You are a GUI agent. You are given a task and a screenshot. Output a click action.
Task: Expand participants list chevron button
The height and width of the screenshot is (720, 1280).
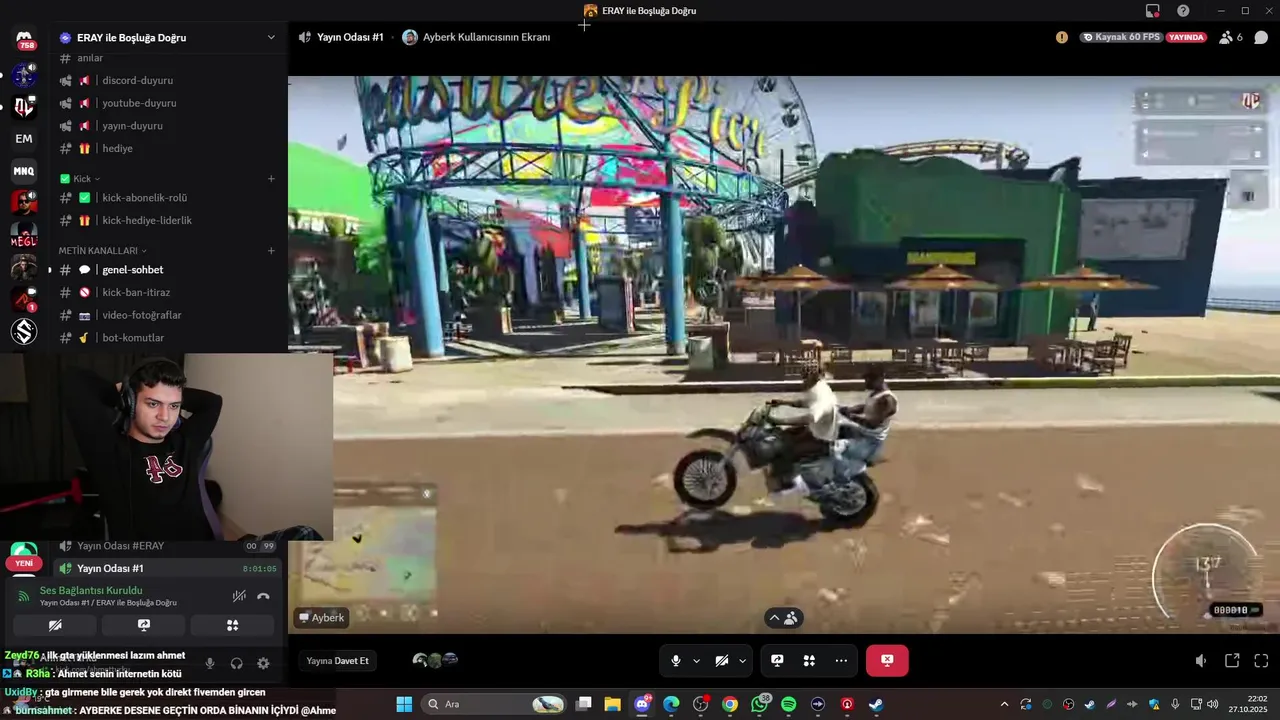coord(783,618)
